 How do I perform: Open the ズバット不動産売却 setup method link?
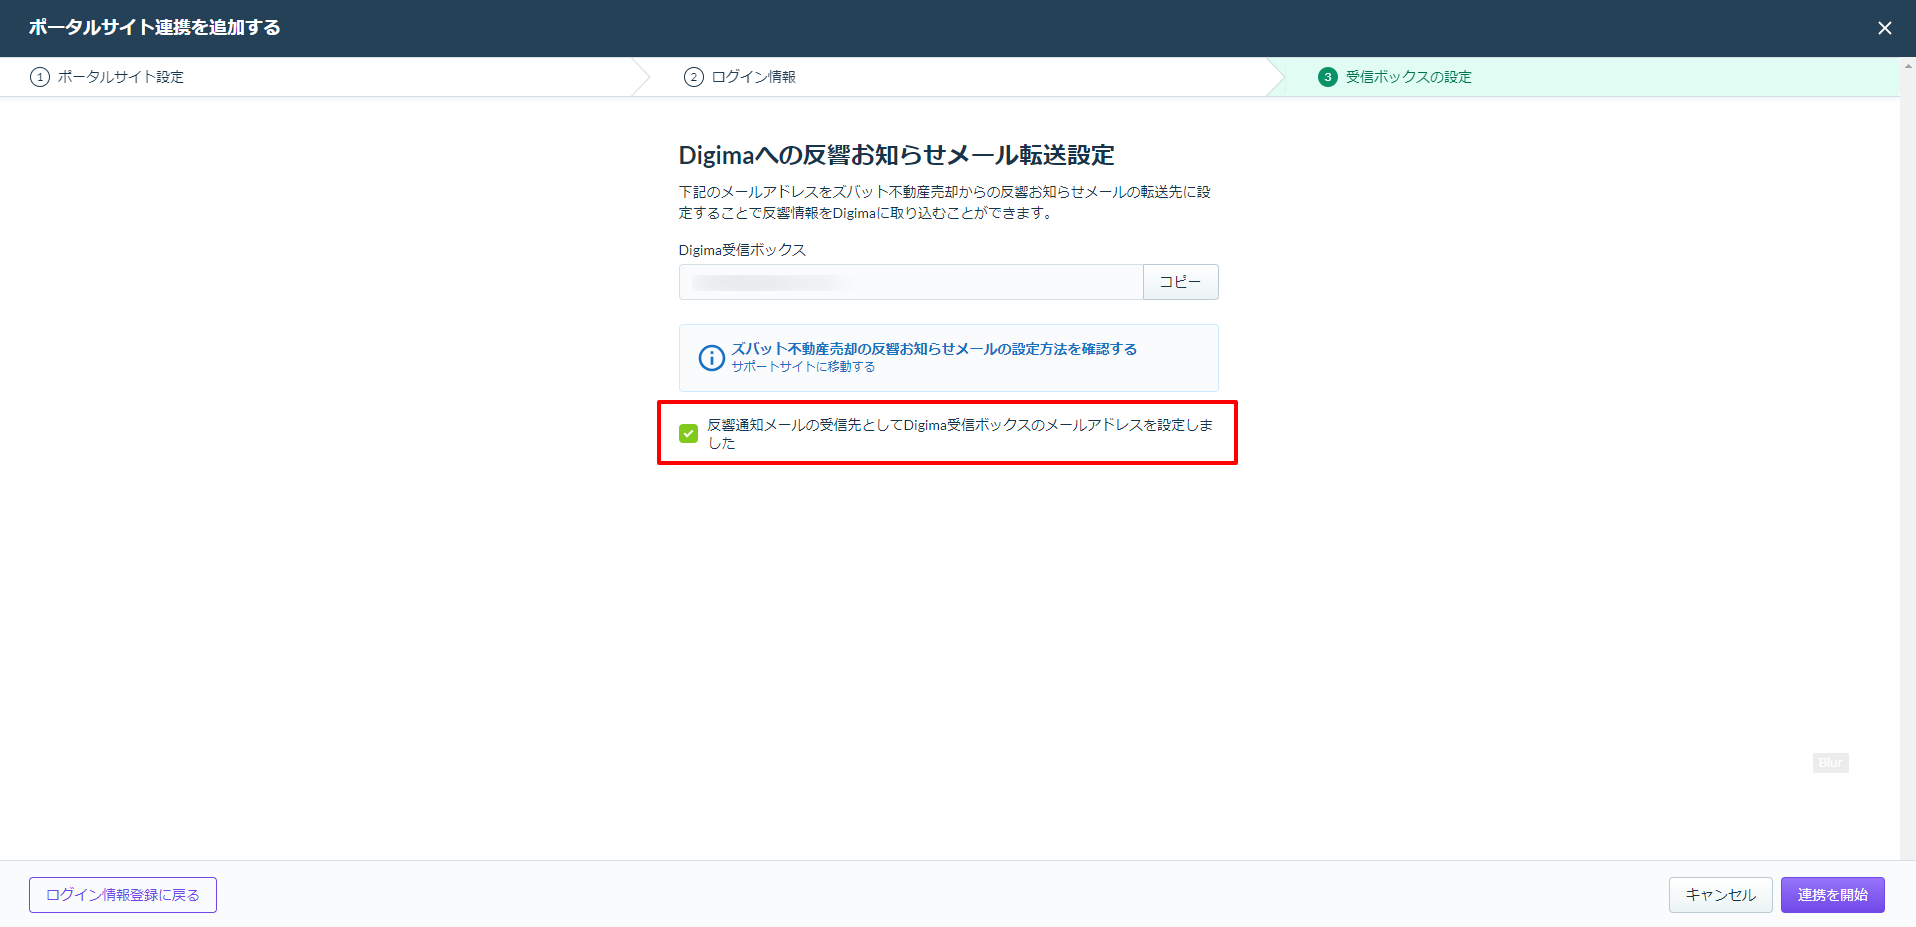click(933, 349)
